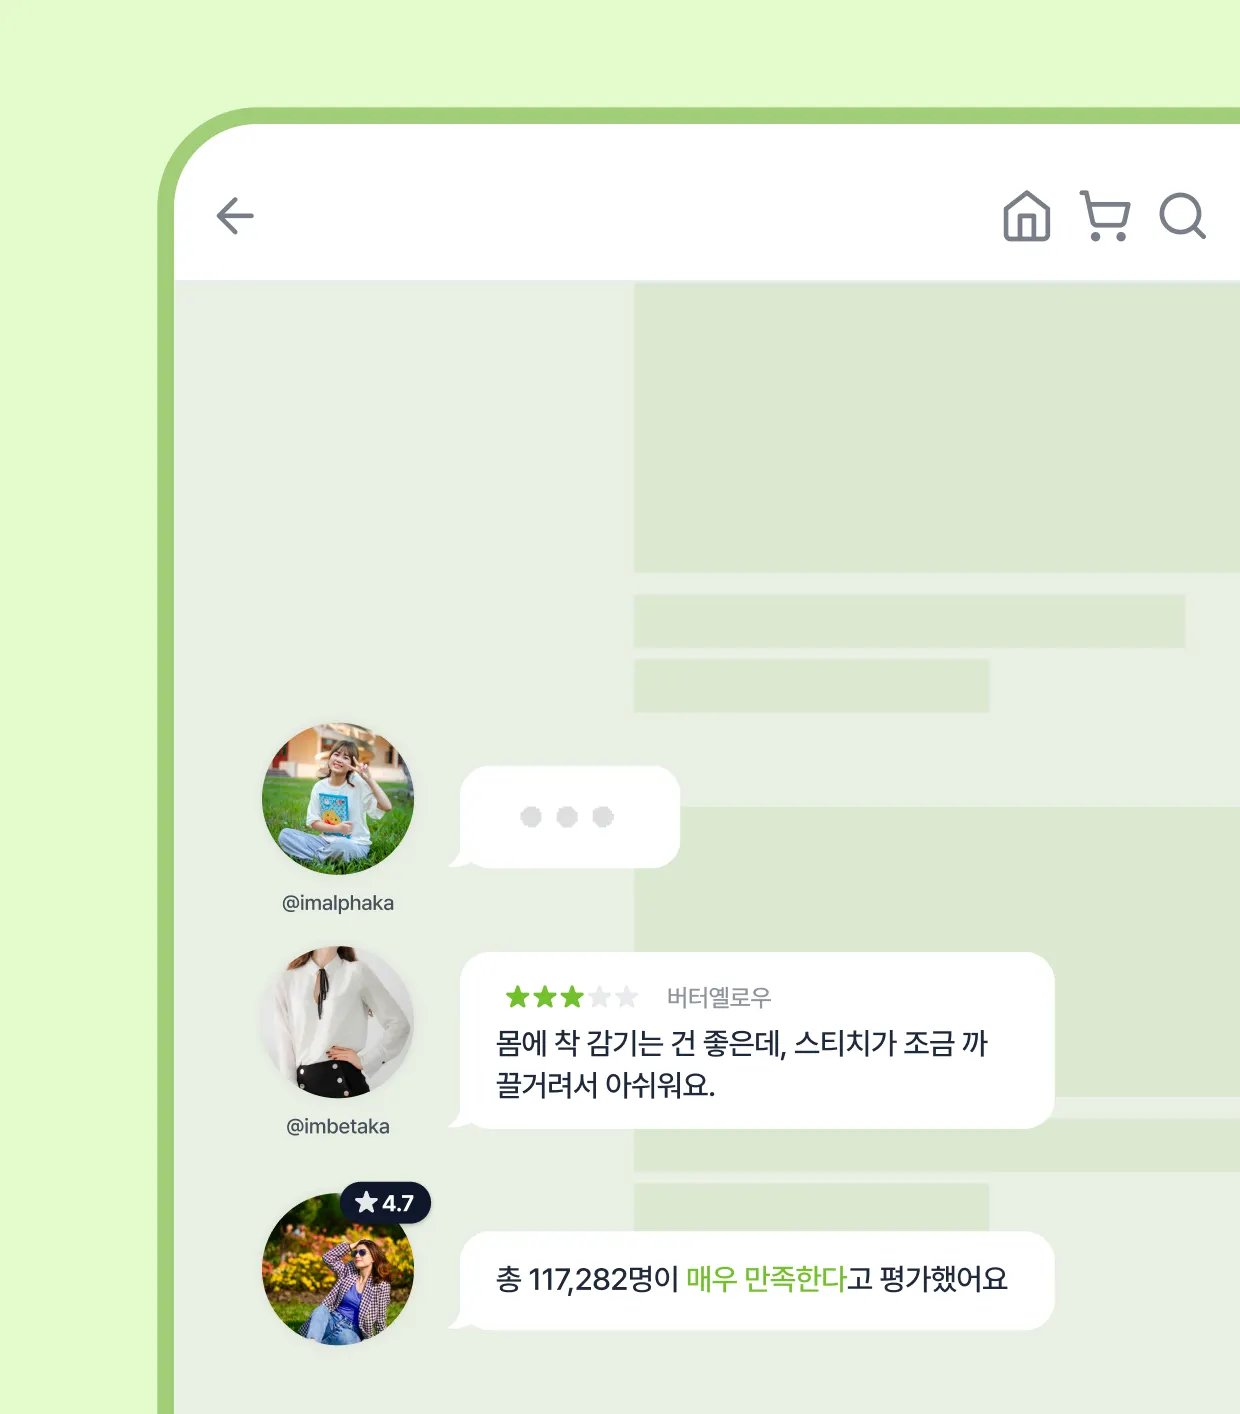Click the large product image placeholder

pyautogui.click(x=937, y=427)
